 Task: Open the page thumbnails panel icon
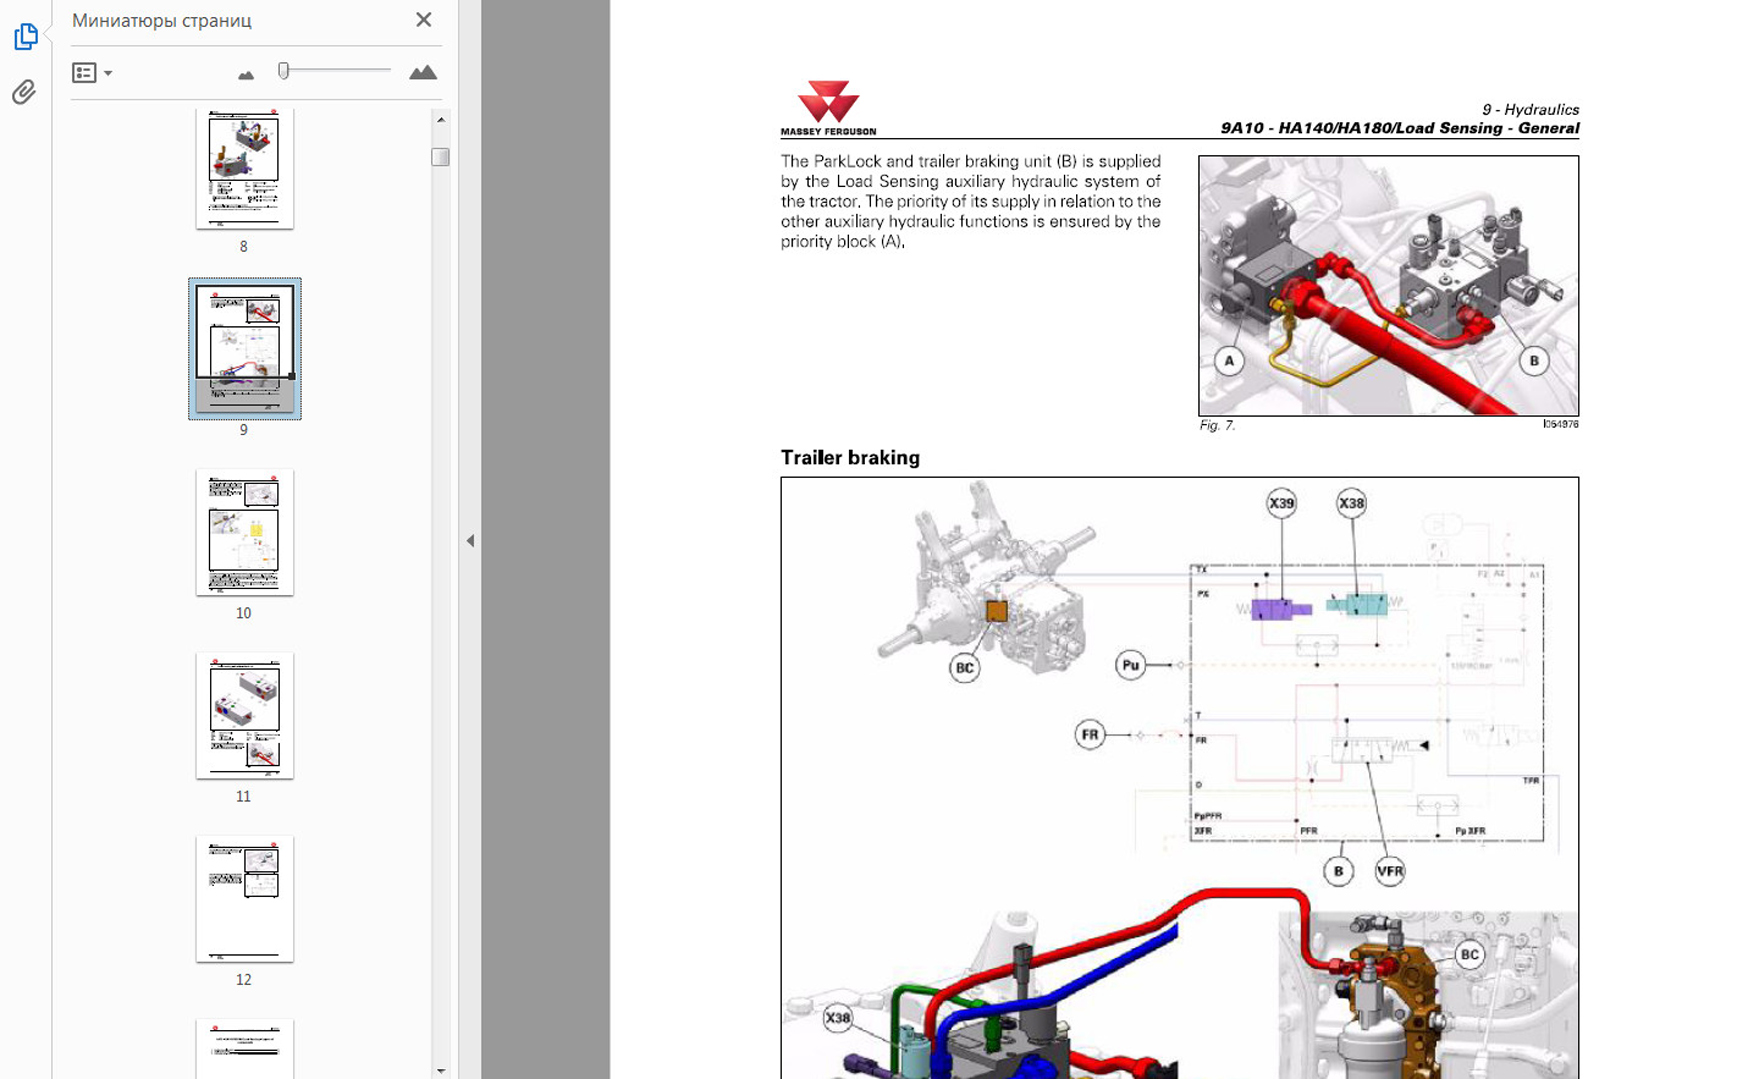click(26, 37)
